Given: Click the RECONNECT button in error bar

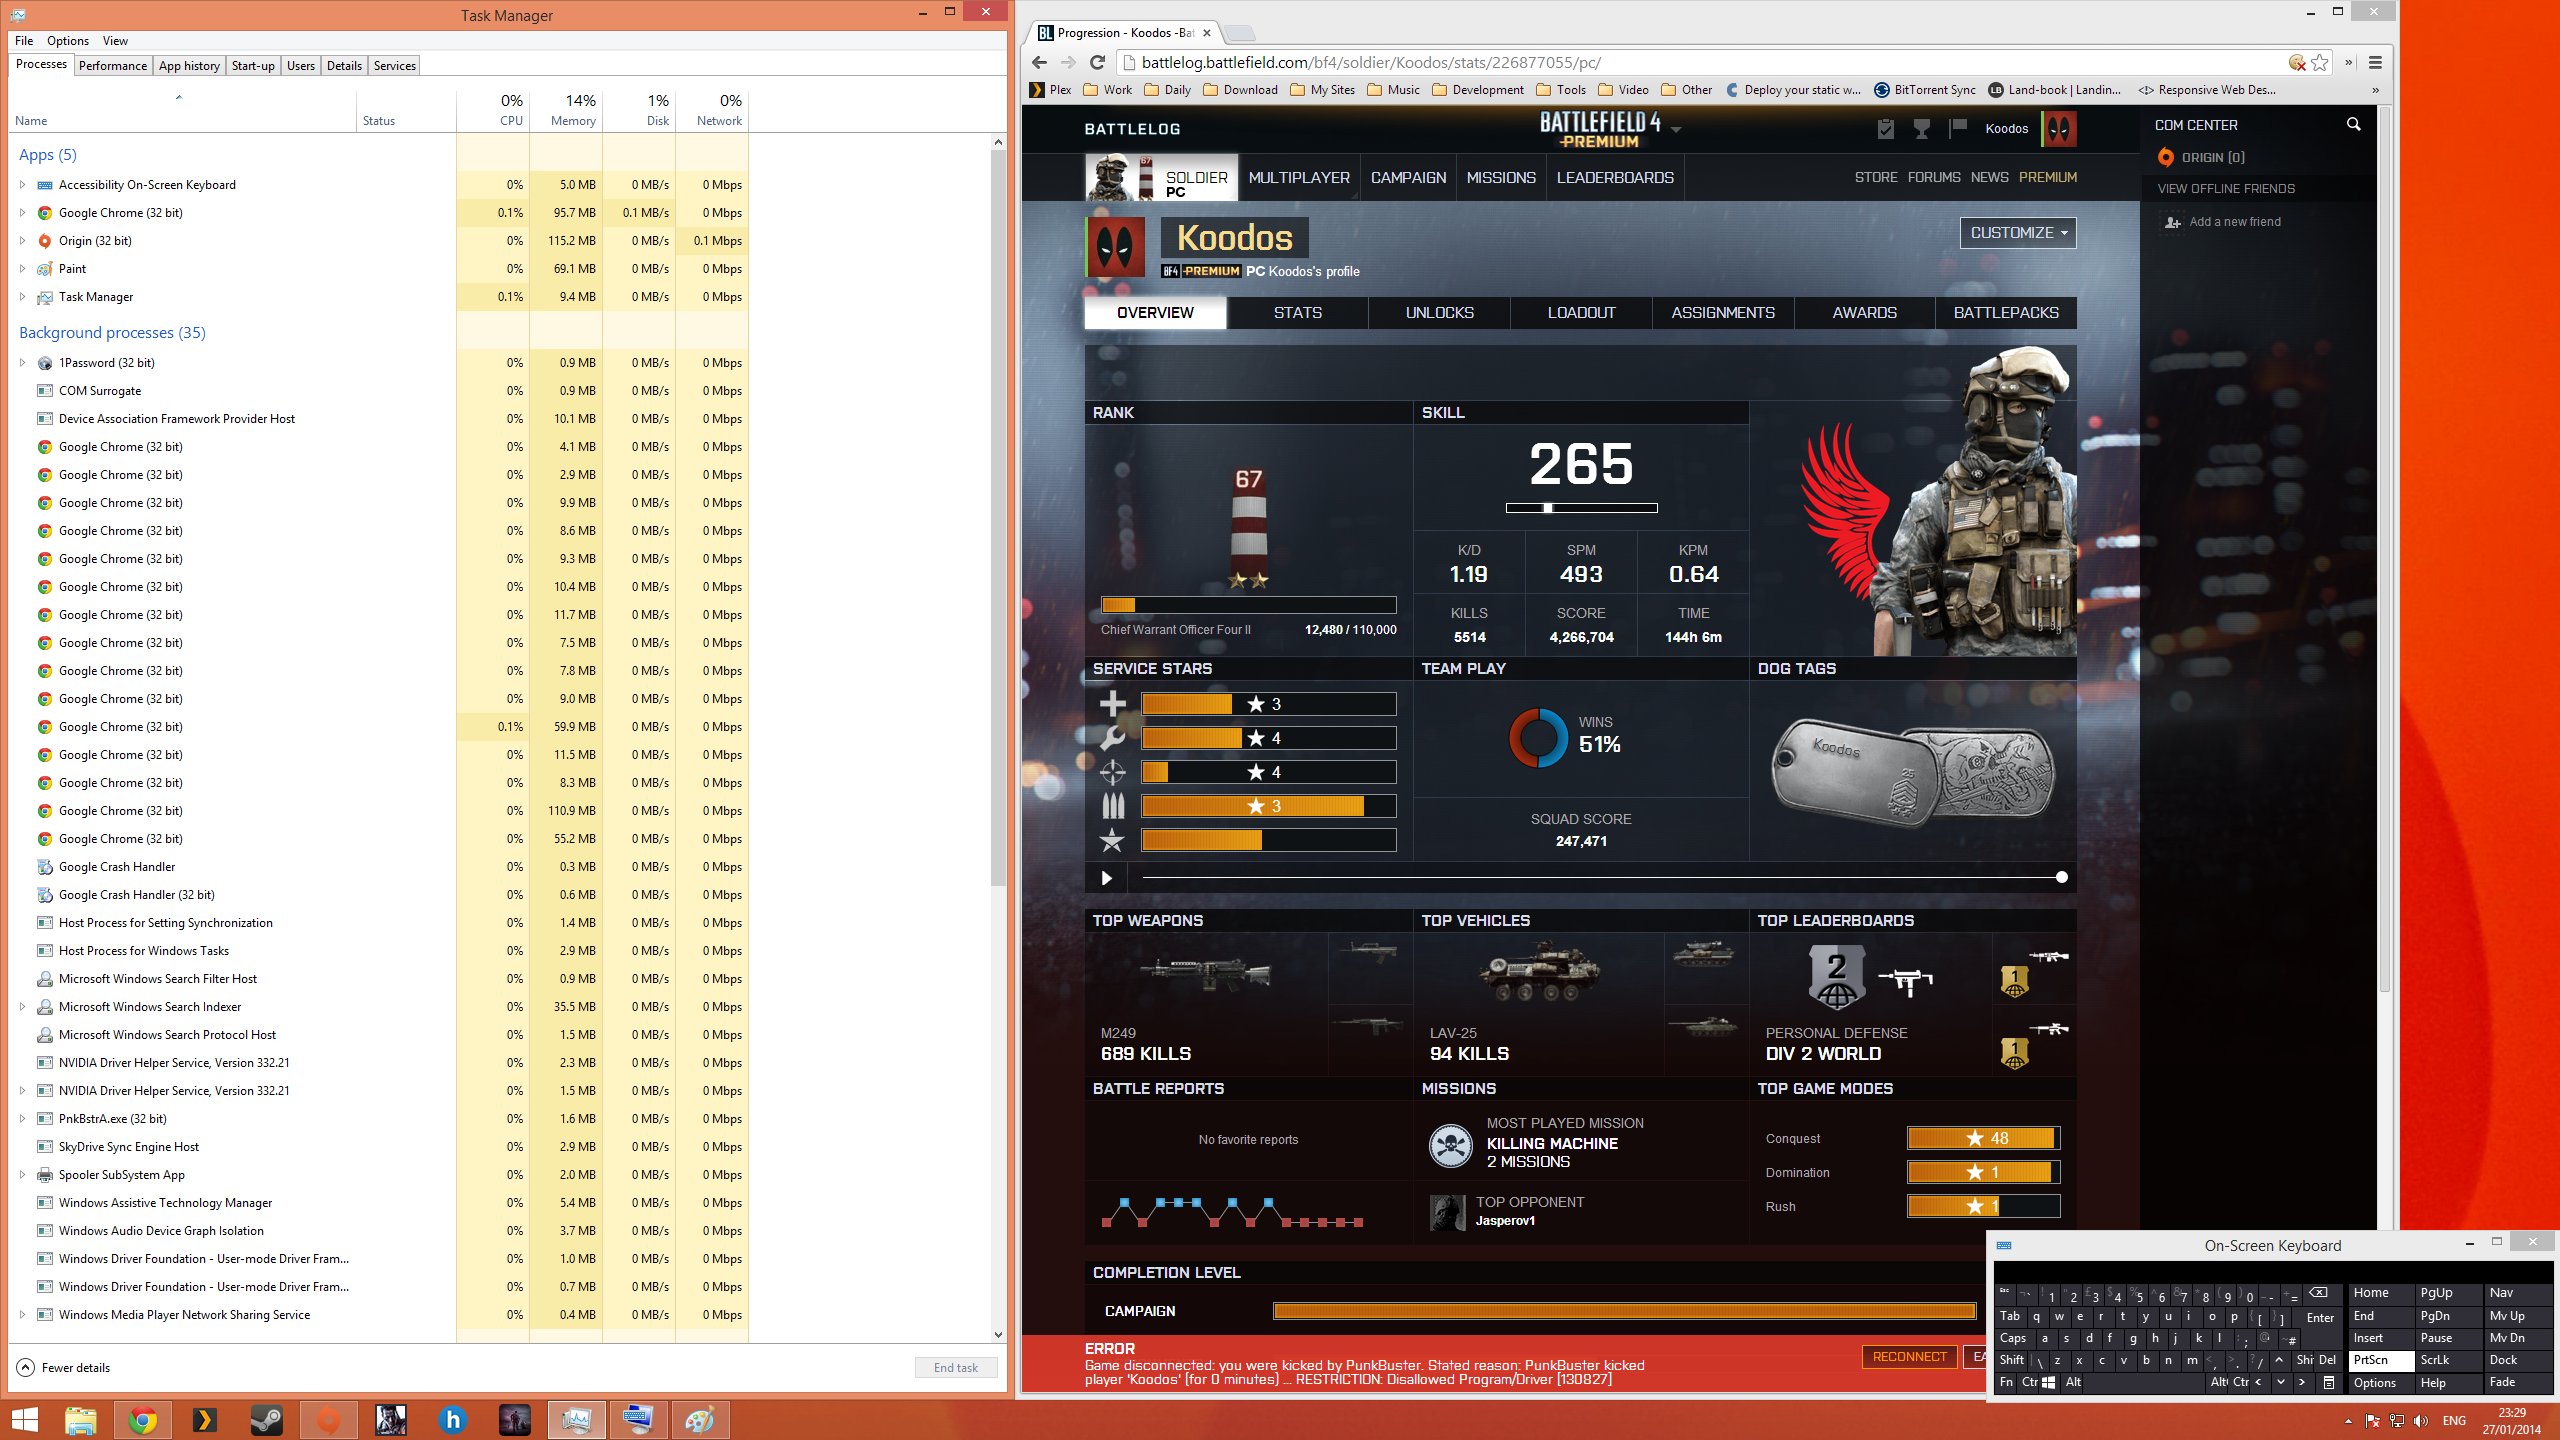Looking at the screenshot, I should pyautogui.click(x=1909, y=1357).
